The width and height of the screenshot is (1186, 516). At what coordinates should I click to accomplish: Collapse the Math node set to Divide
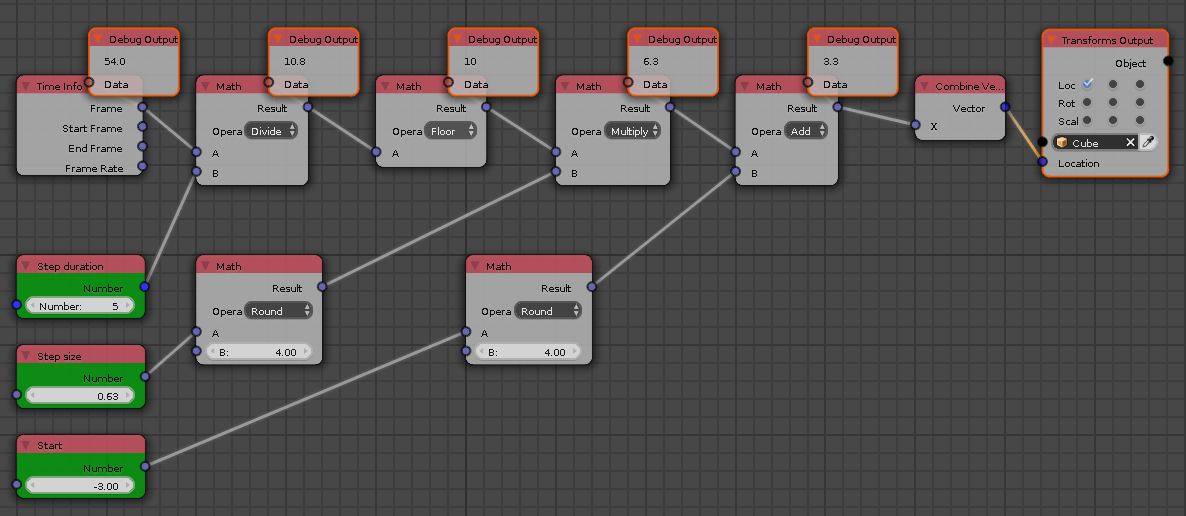[205, 86]
